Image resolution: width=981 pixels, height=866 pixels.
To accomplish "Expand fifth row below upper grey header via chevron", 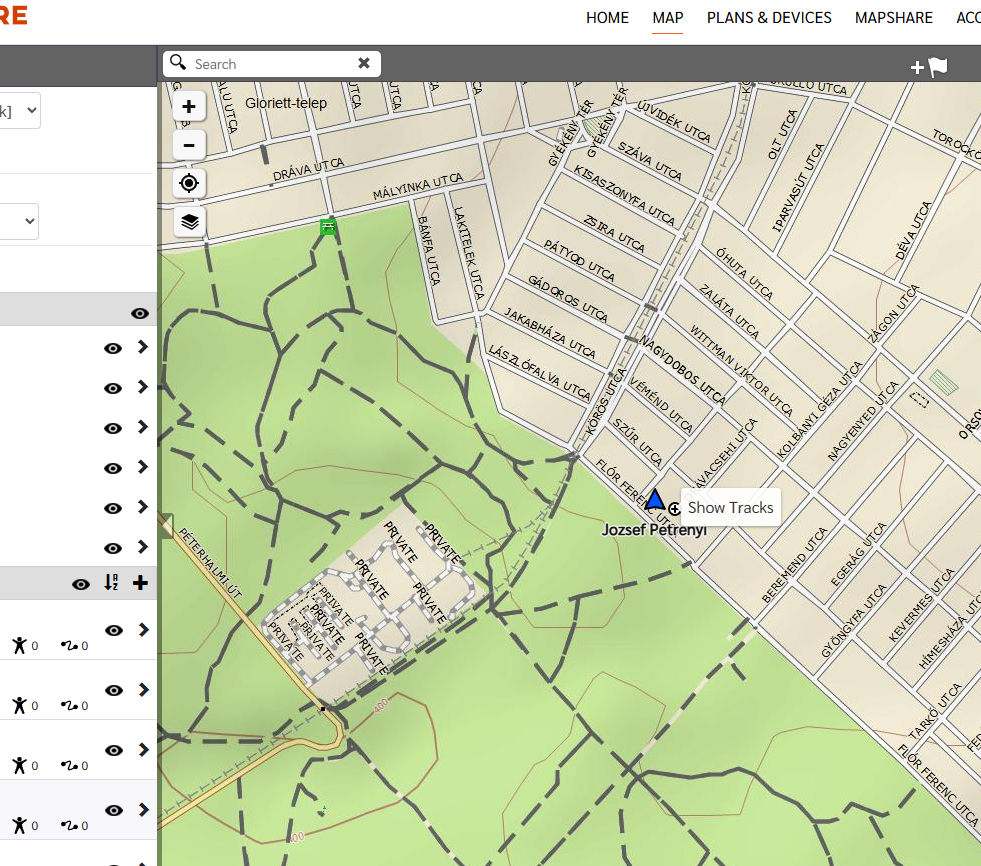I will 143,506.
